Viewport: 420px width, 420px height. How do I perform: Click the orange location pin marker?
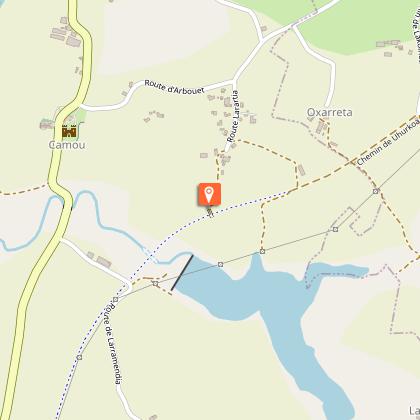pyautogui.click(x=209, y=194)
